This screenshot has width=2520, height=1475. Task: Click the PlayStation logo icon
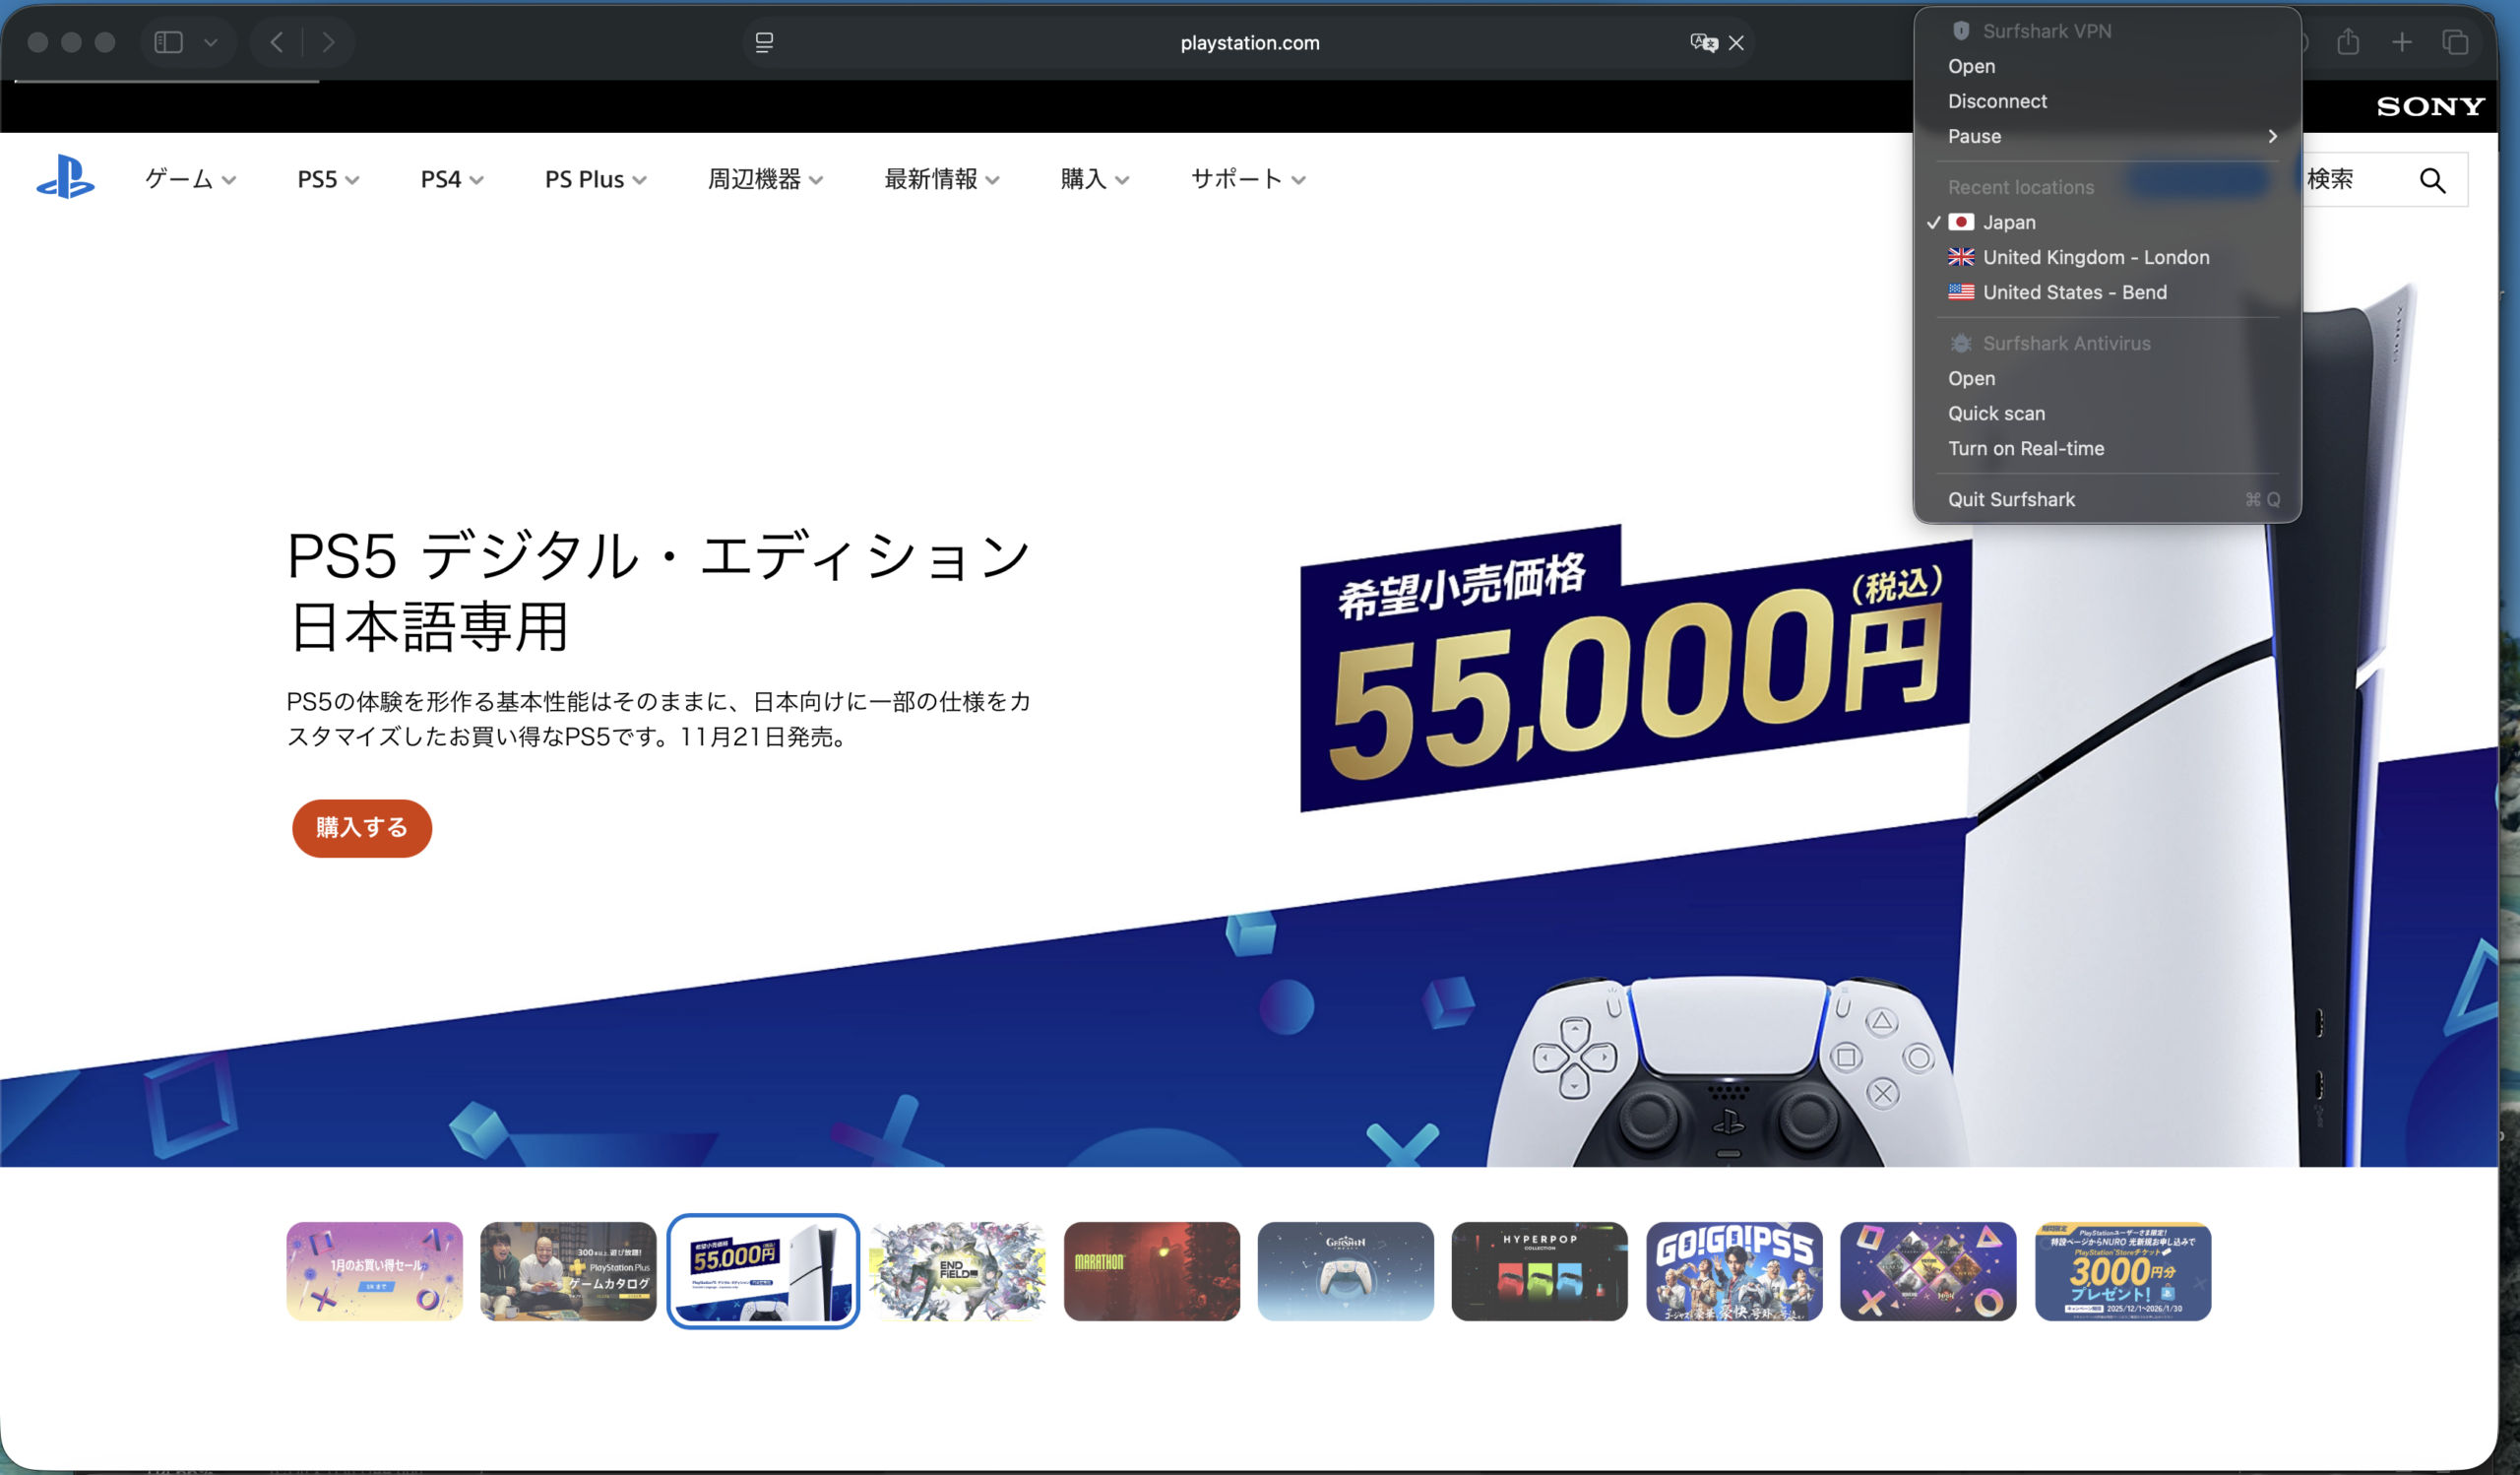pos(66,177)
